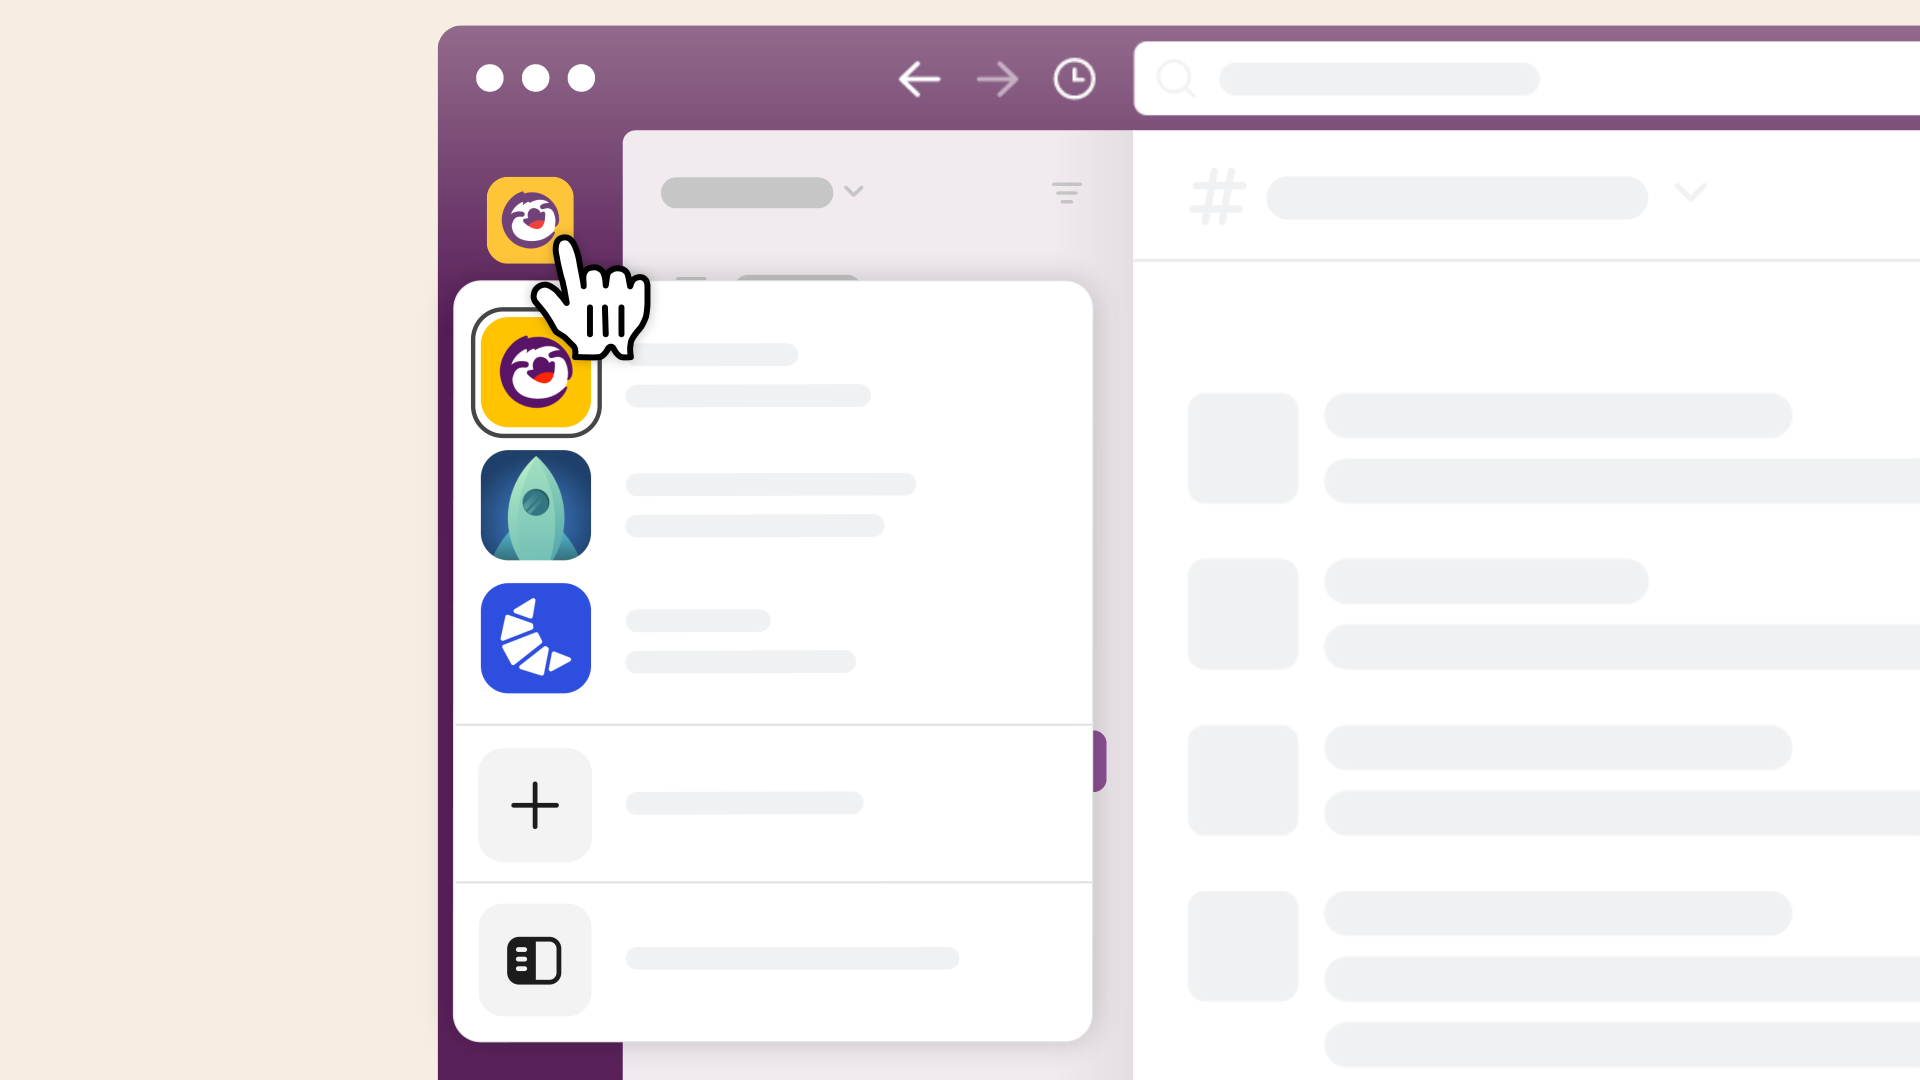Select the Rocket app icon

pyautogui.click(x=535, y=505)
